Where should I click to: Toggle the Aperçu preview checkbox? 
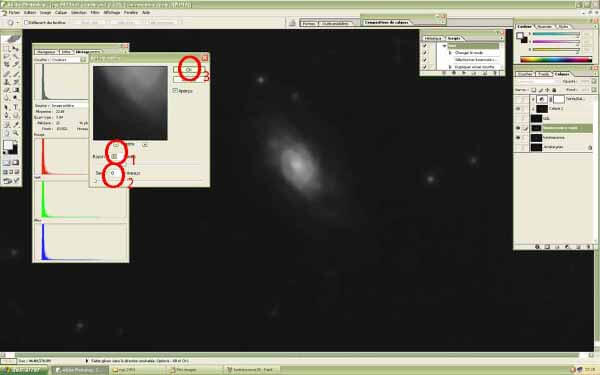point(175,91)
